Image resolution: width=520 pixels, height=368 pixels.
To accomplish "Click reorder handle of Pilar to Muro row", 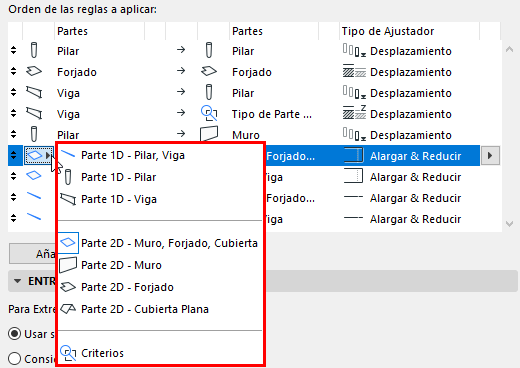I will 13,134.
